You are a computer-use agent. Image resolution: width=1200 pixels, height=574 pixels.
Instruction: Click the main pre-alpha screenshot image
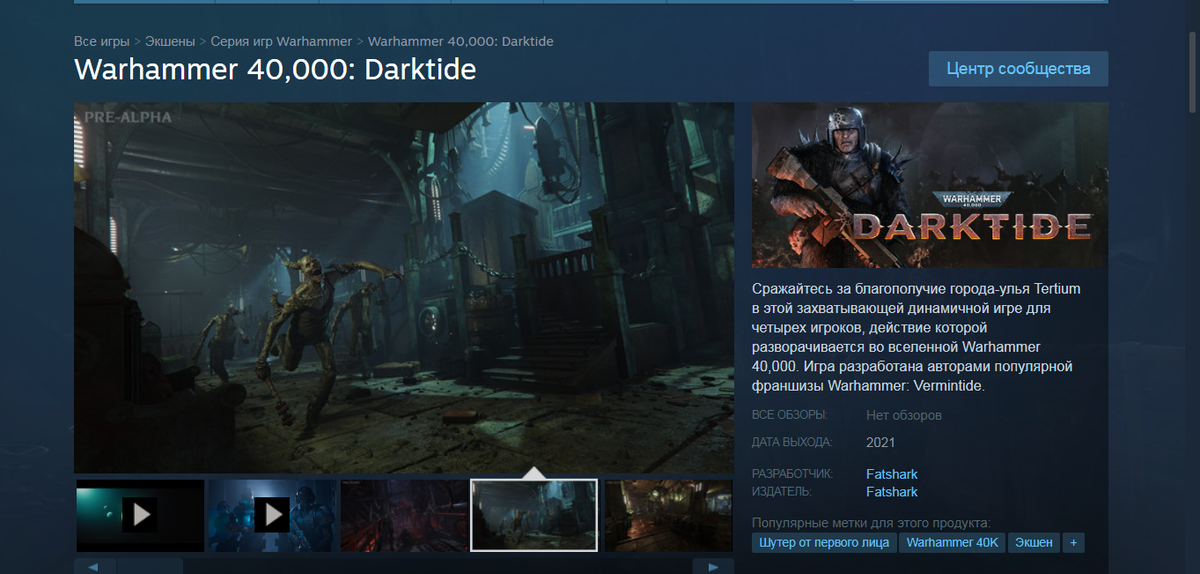tap(404, 287)
